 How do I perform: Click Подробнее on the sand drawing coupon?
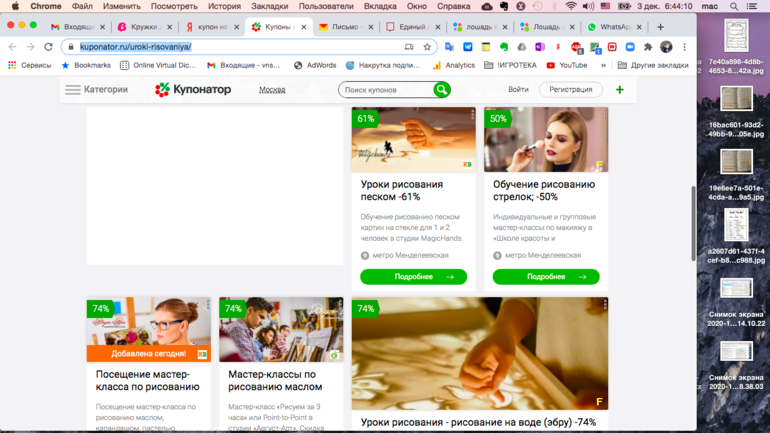point(413,277)
